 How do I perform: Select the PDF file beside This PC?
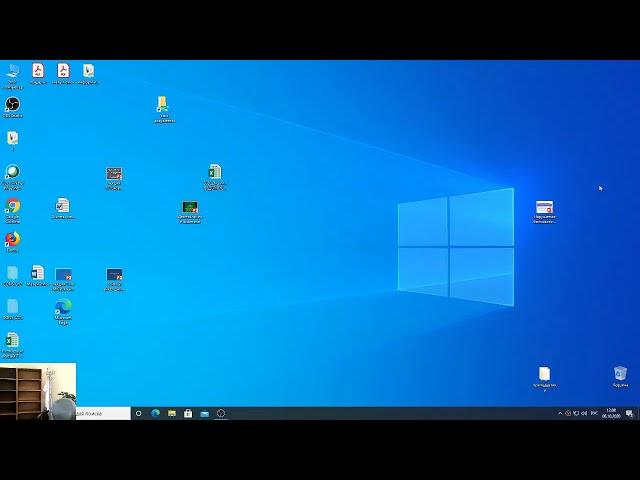pos(38,73)
